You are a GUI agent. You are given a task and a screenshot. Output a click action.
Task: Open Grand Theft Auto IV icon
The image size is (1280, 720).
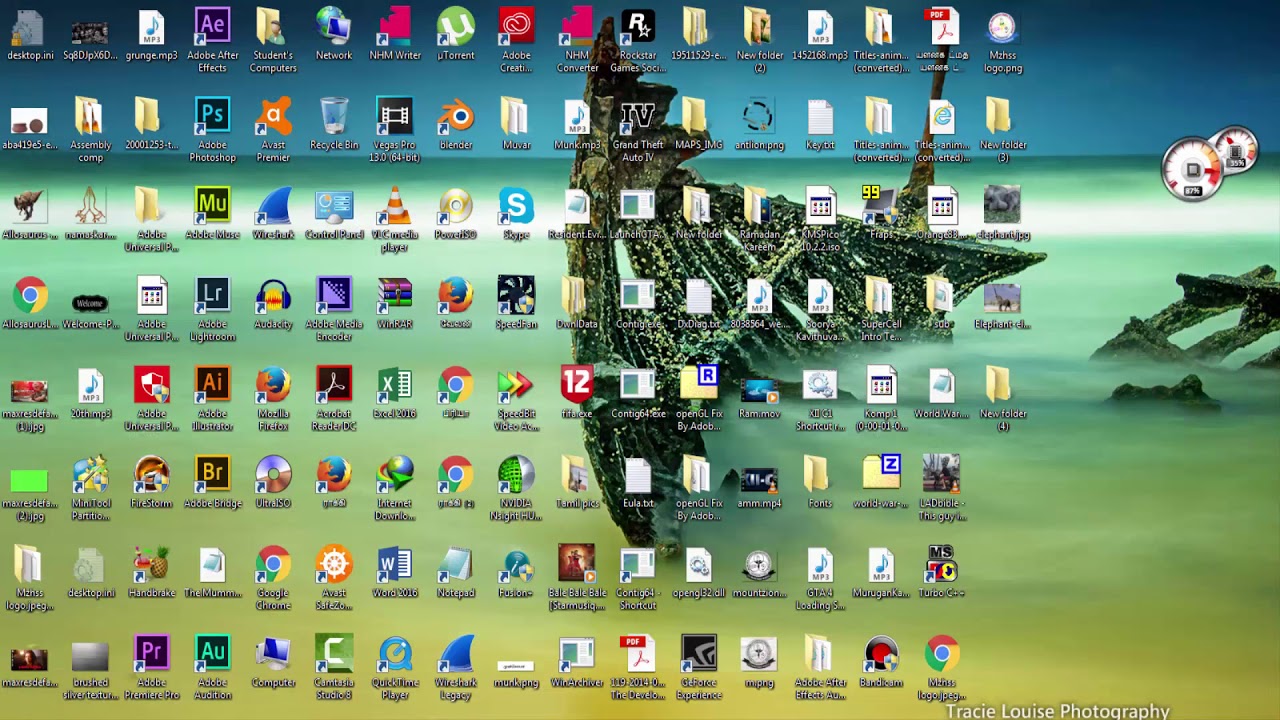(637, 130)
